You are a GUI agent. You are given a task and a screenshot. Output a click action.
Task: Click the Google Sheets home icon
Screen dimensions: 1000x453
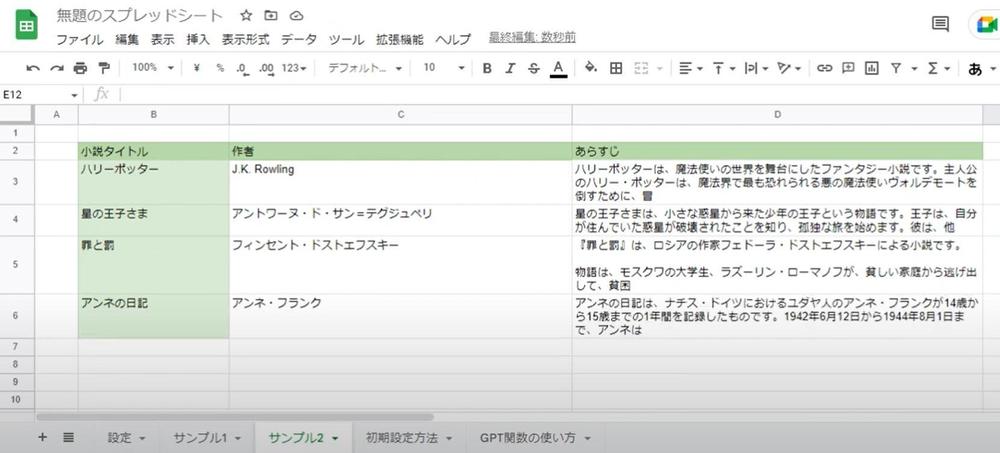tap(26, 26)
